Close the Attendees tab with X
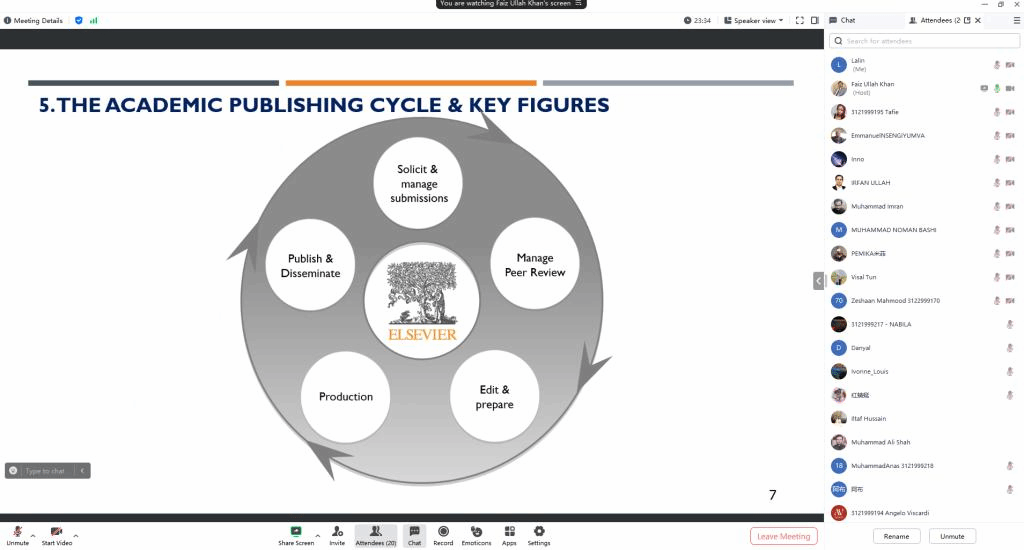This screenshot has width=1024, height=550. [978, 20]
